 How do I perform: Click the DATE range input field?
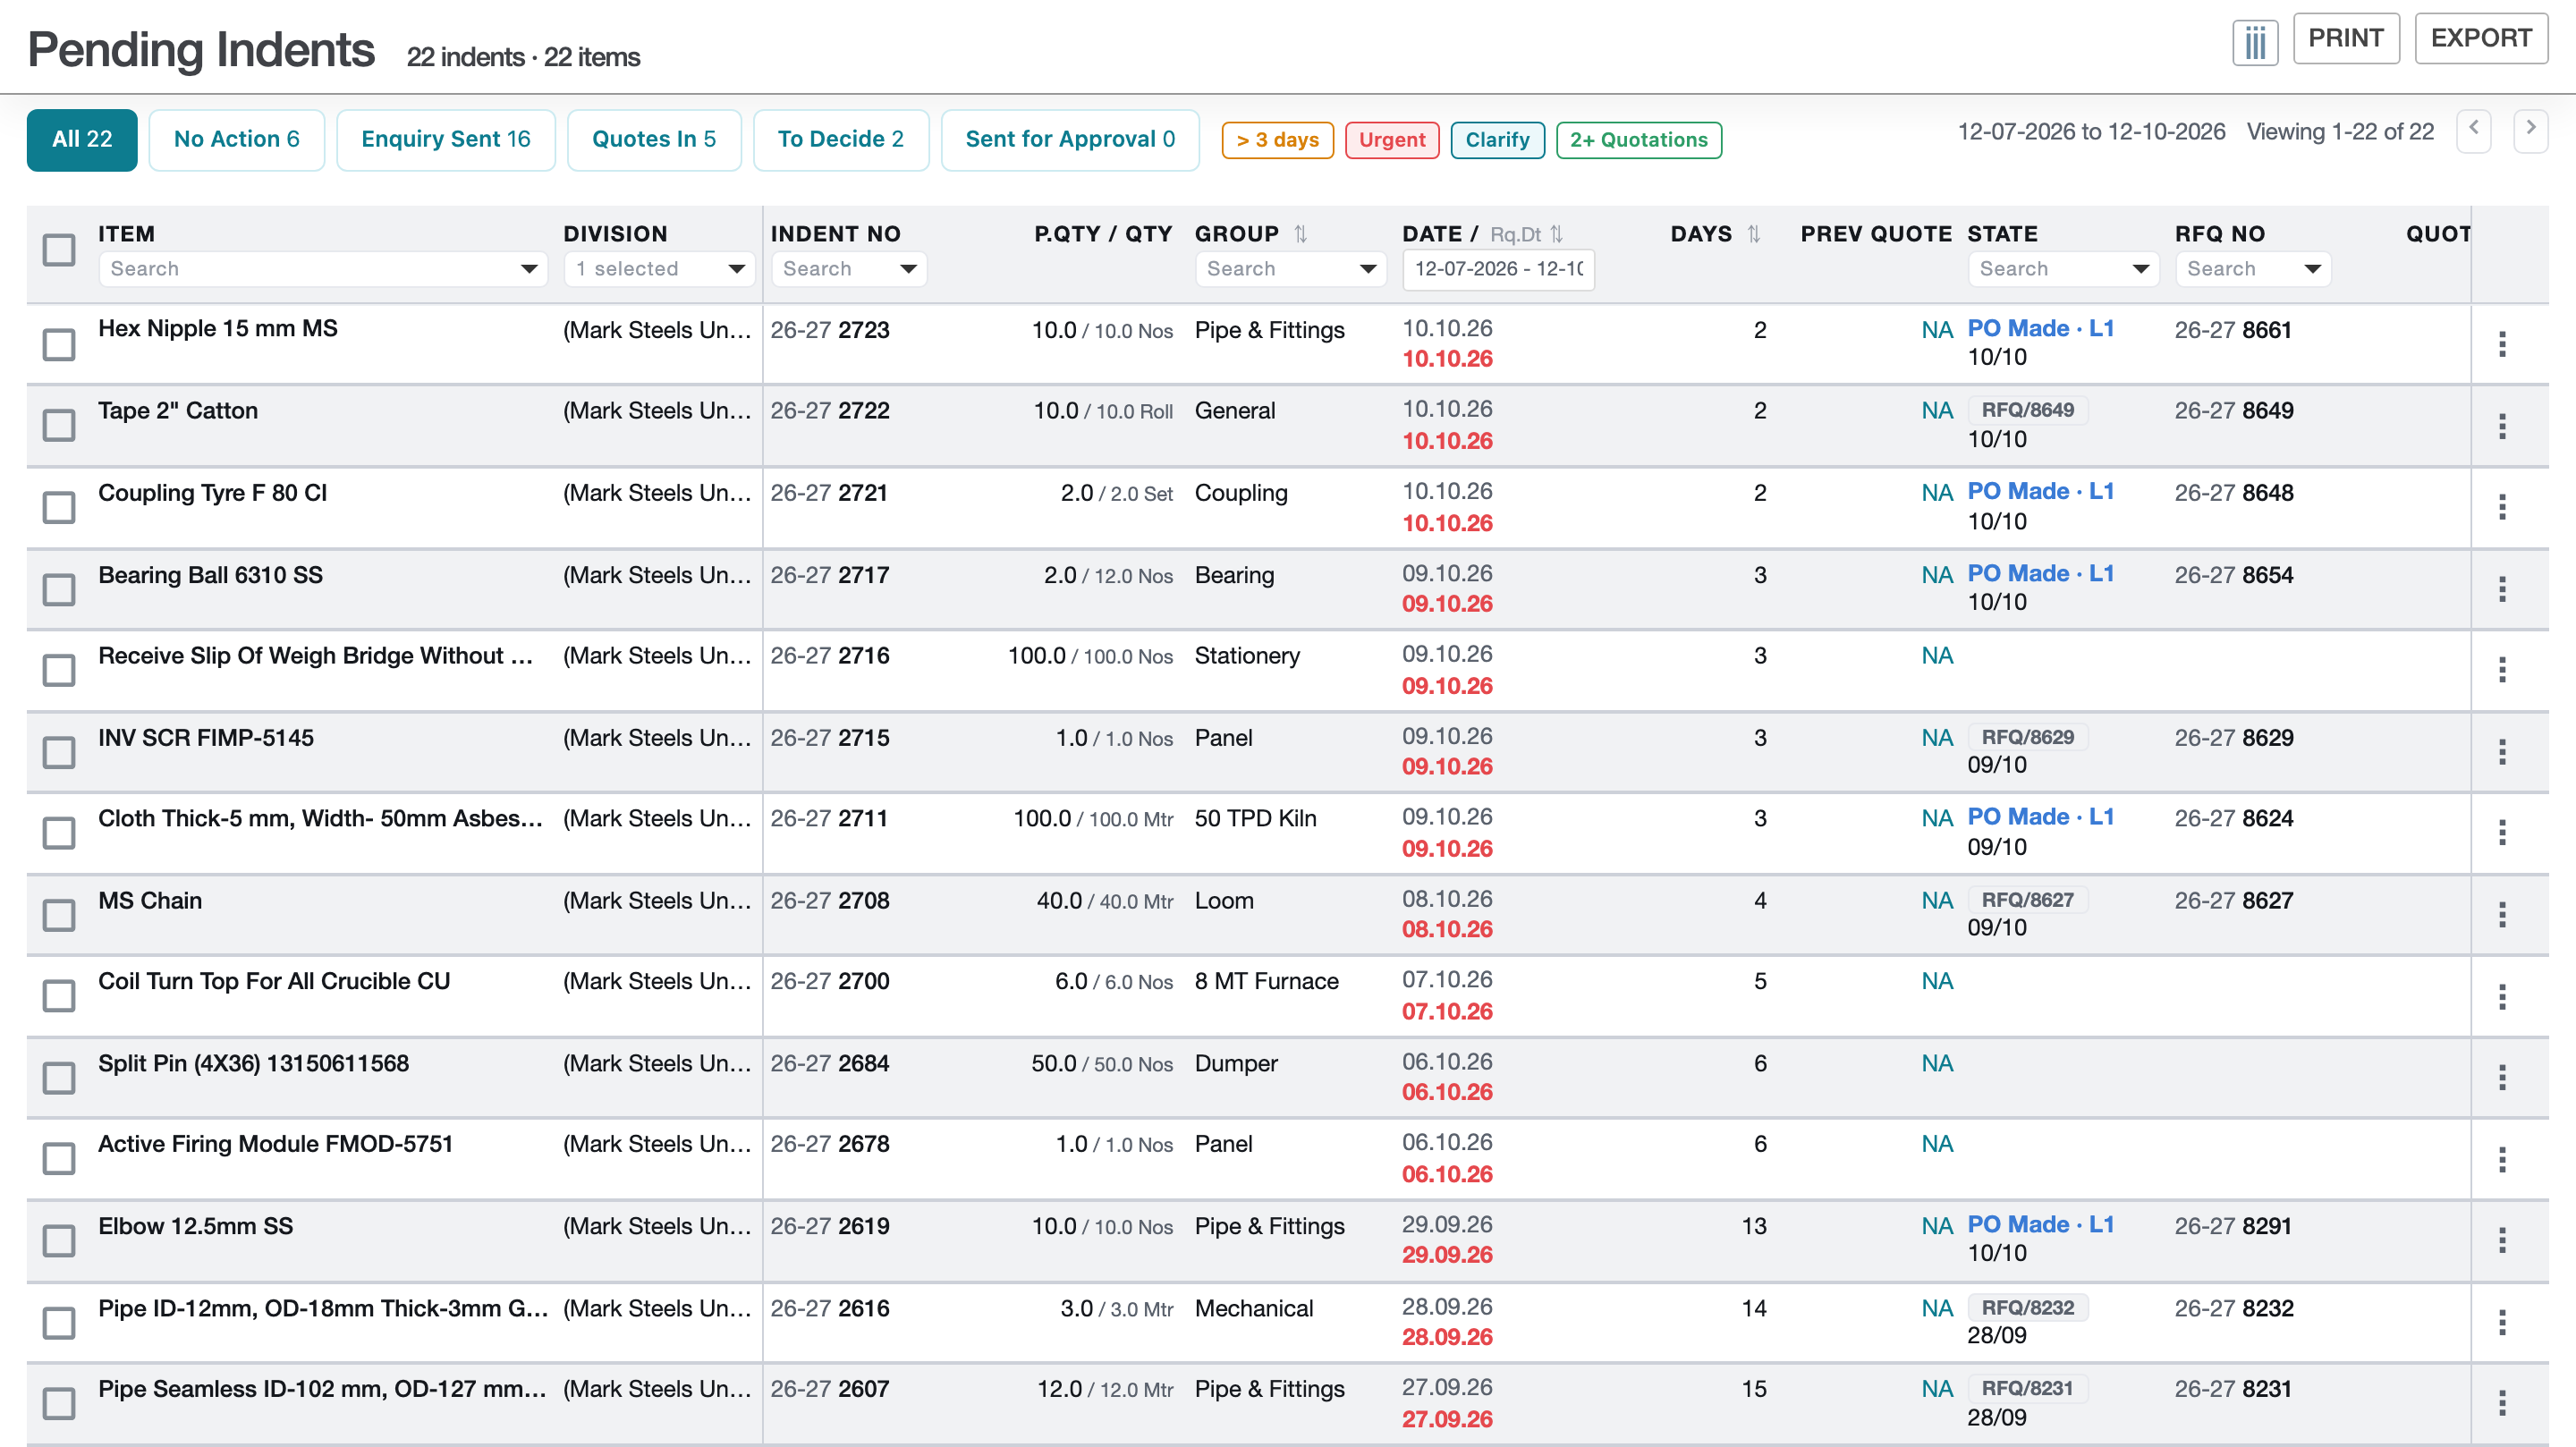point(1498,269)
